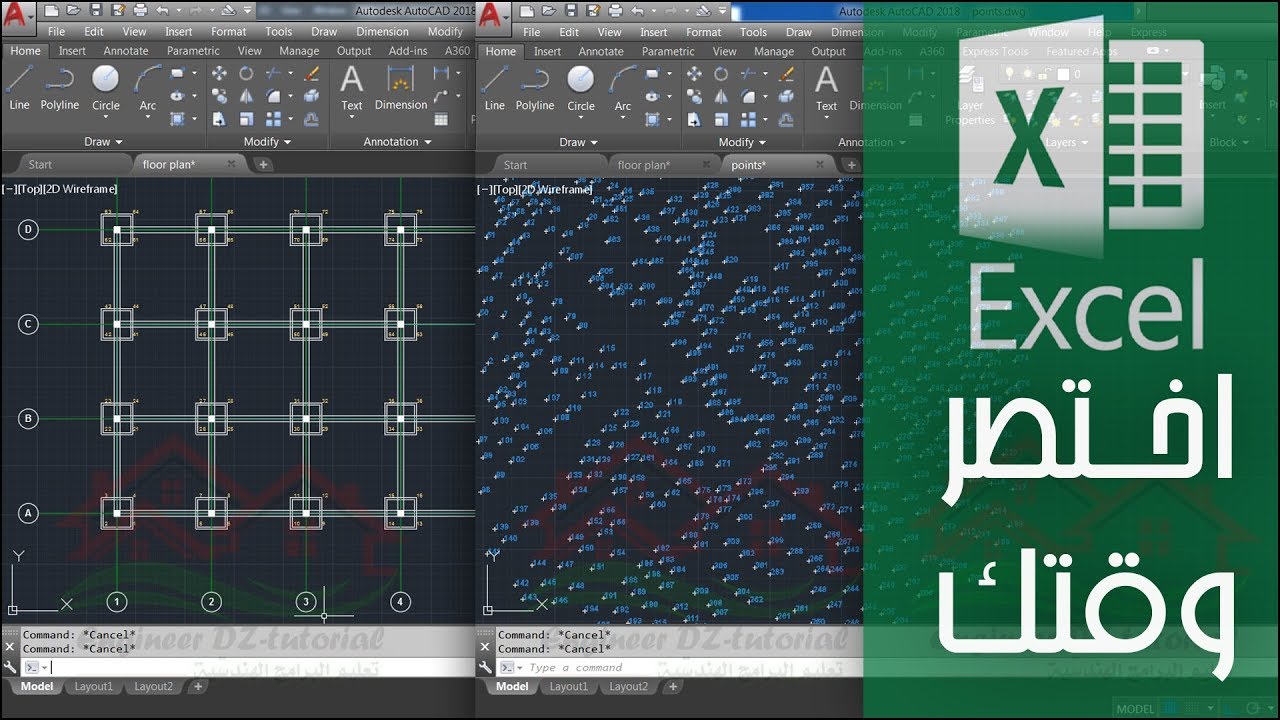Select the Line tool in left AutoCAD window
Screen dimensions: 1280x720
(x=19, y=88)
